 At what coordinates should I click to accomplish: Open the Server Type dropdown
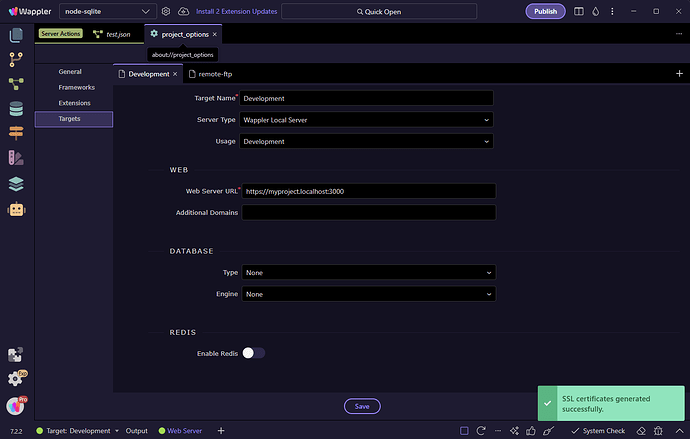click(x=367, y=120)
